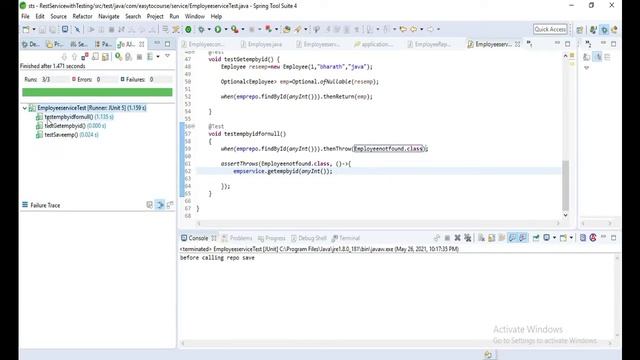The width and height of the screenshot is (640, 360).
Task: Open the Package Explorer tab labeled Pa...
Action: [103, 44]
